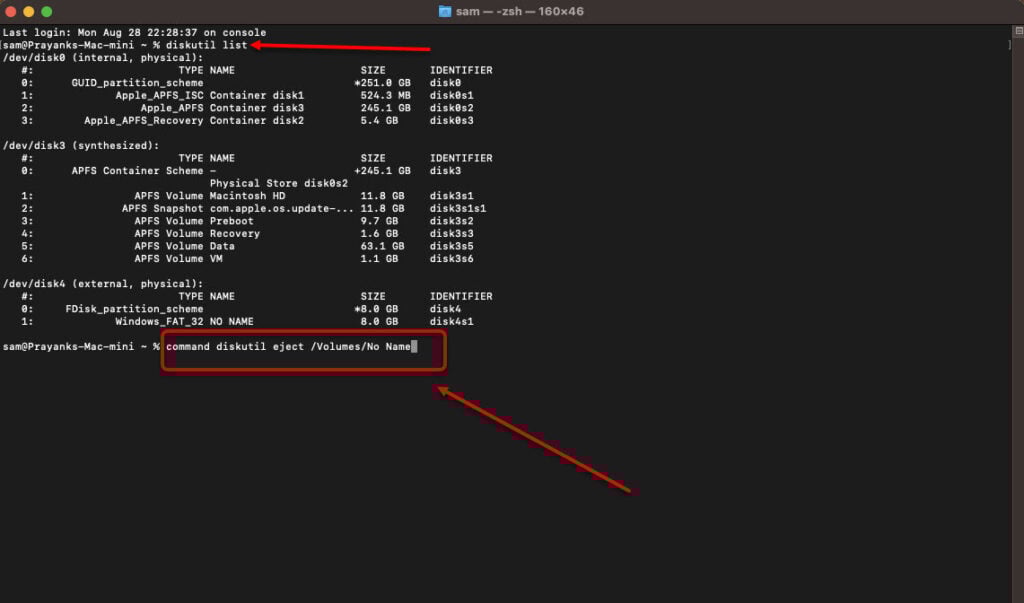Image resolution: width=1024 pixels, height=603 pixels.
Task: Select the 'Apple_APFS_ISC' type entry
Action: point(159,95)
